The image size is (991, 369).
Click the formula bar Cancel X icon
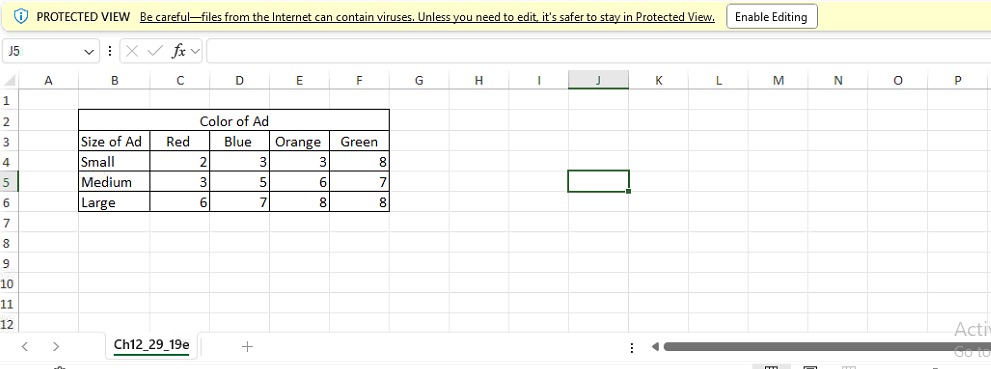tap(132, 51)
